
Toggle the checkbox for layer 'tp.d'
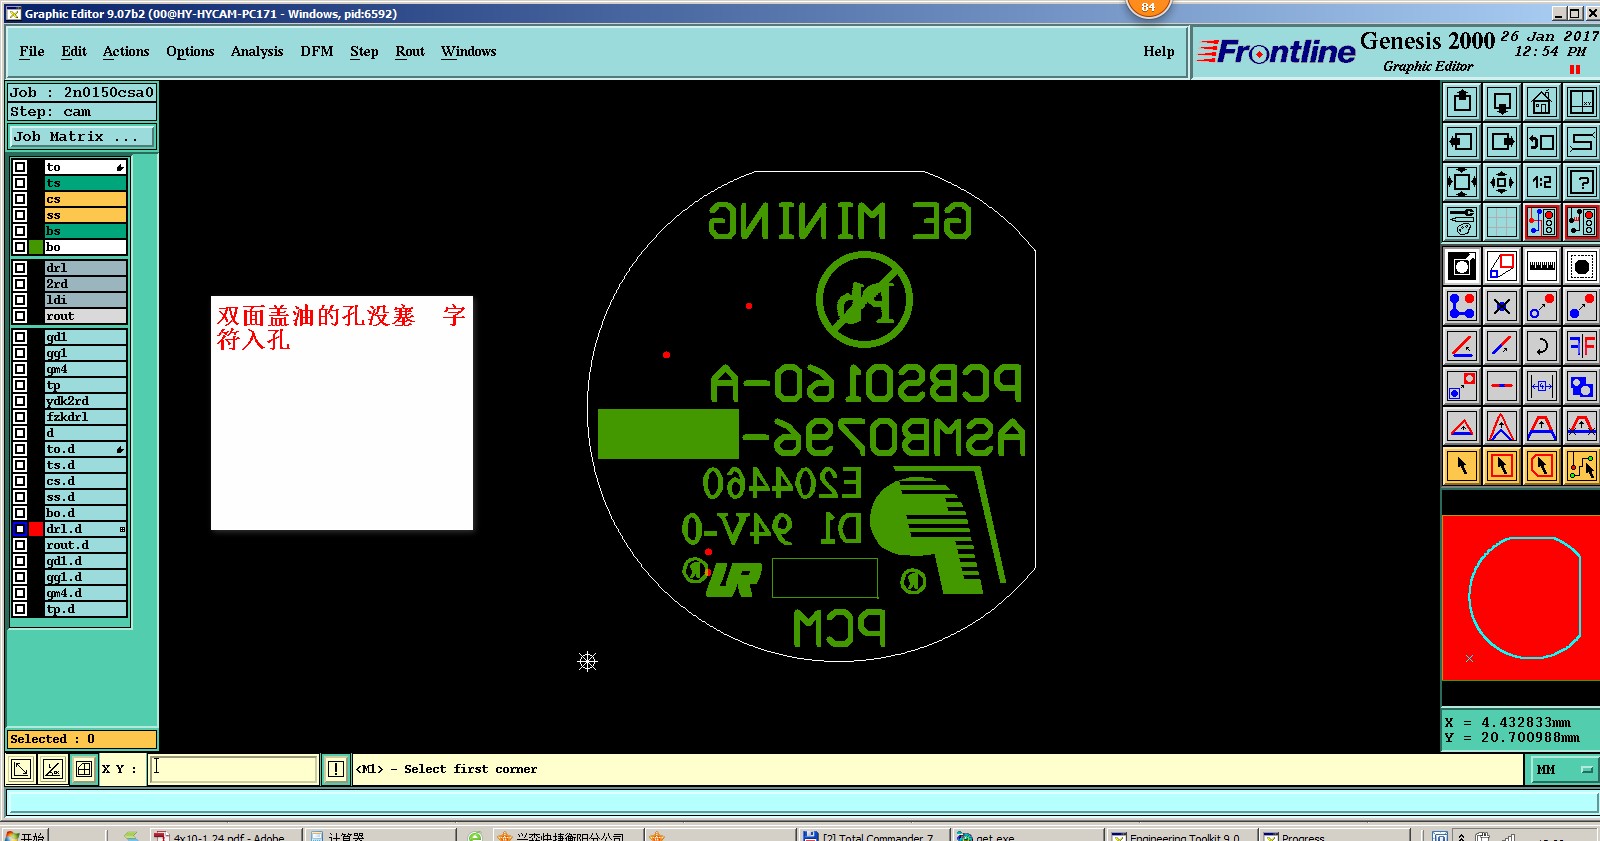point(20,609)
